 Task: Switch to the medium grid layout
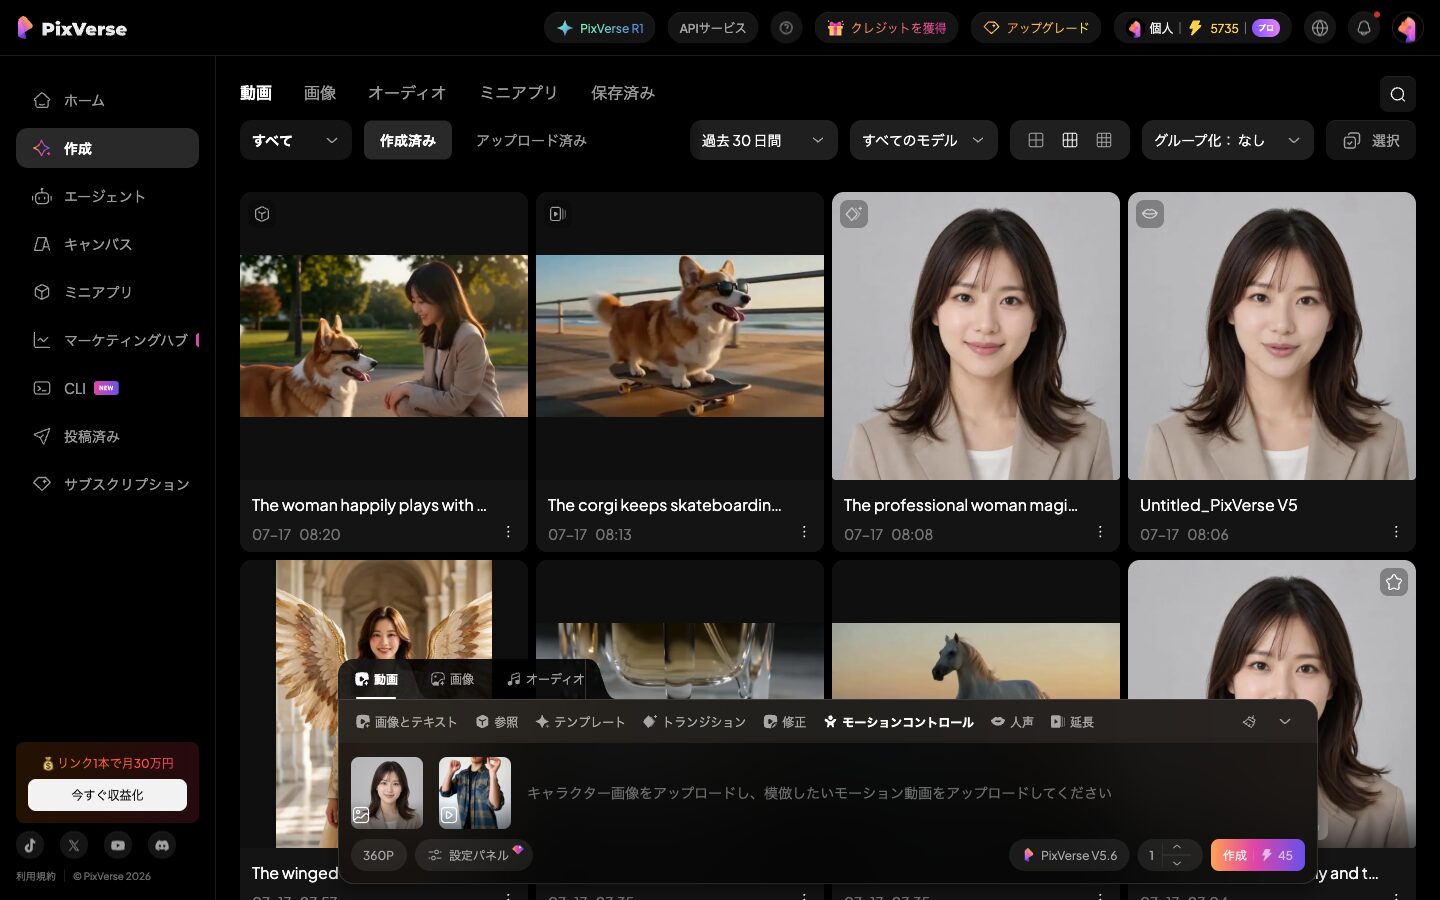[1070, 140]
